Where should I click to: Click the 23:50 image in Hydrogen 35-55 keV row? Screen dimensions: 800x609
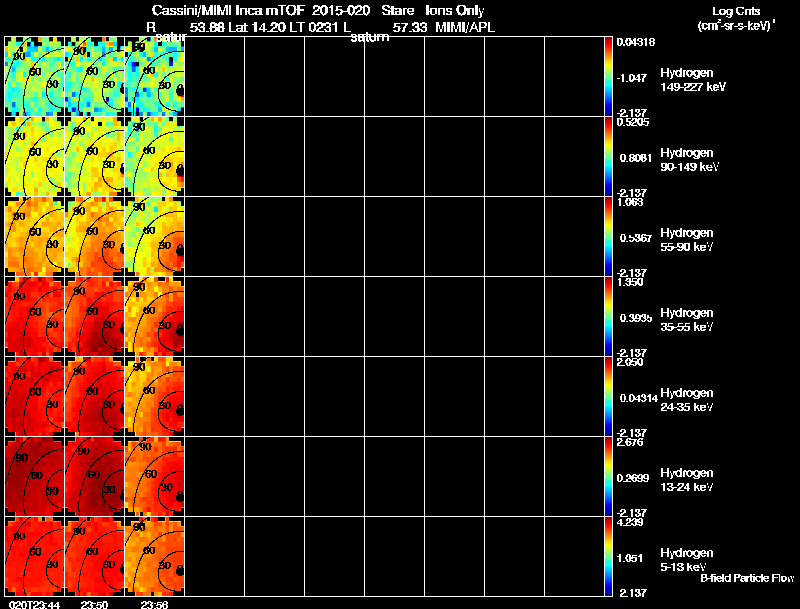click(94, 316)
